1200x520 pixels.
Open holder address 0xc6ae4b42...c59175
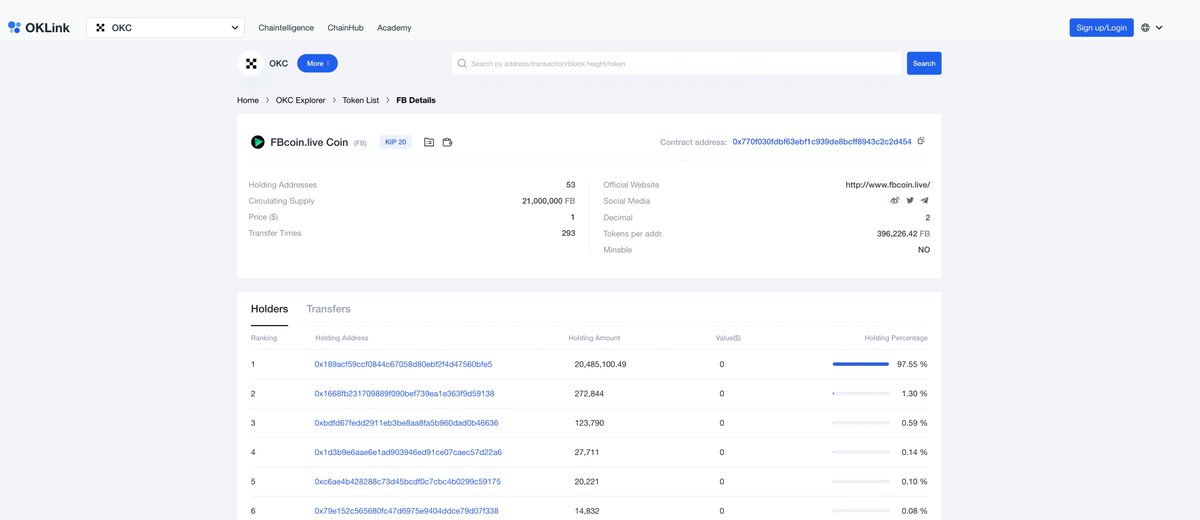(407, 482)
